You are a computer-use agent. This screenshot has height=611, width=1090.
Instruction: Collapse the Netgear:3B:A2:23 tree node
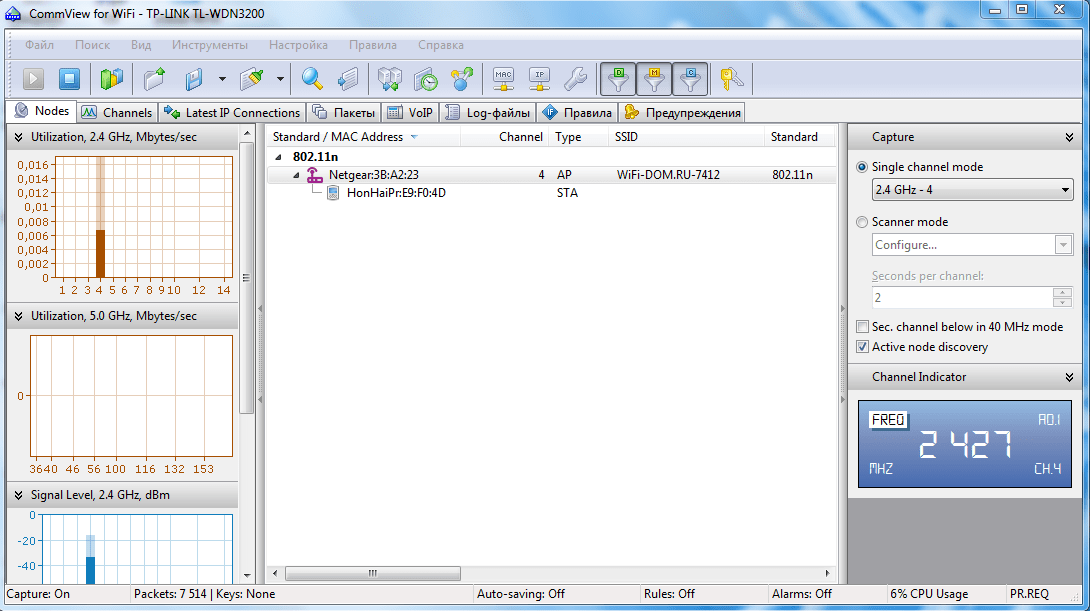click(296, 175)
